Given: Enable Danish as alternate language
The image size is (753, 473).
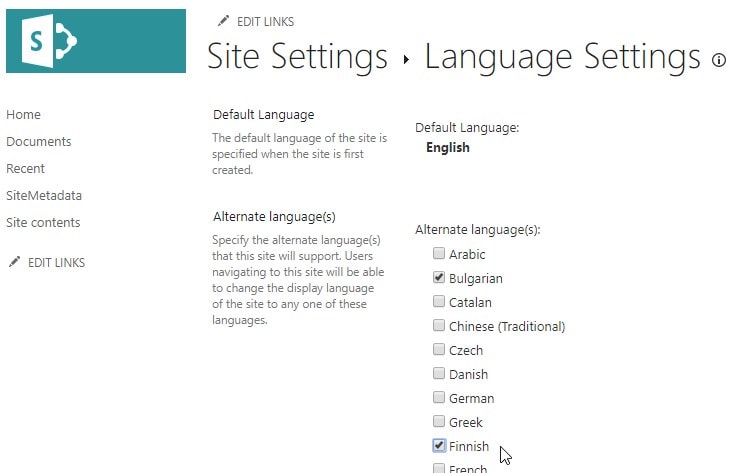Looking at the screenshot, I should click(x=439, y=374).
